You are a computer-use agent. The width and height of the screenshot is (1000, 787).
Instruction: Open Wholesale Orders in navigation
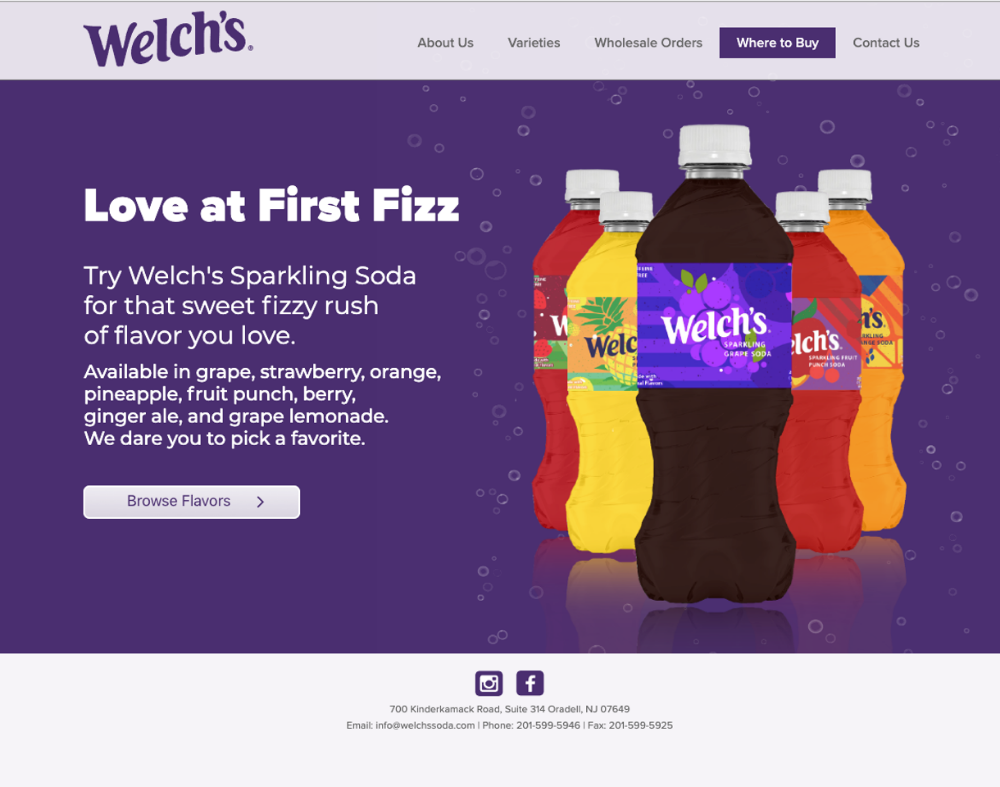coord(648,43)
